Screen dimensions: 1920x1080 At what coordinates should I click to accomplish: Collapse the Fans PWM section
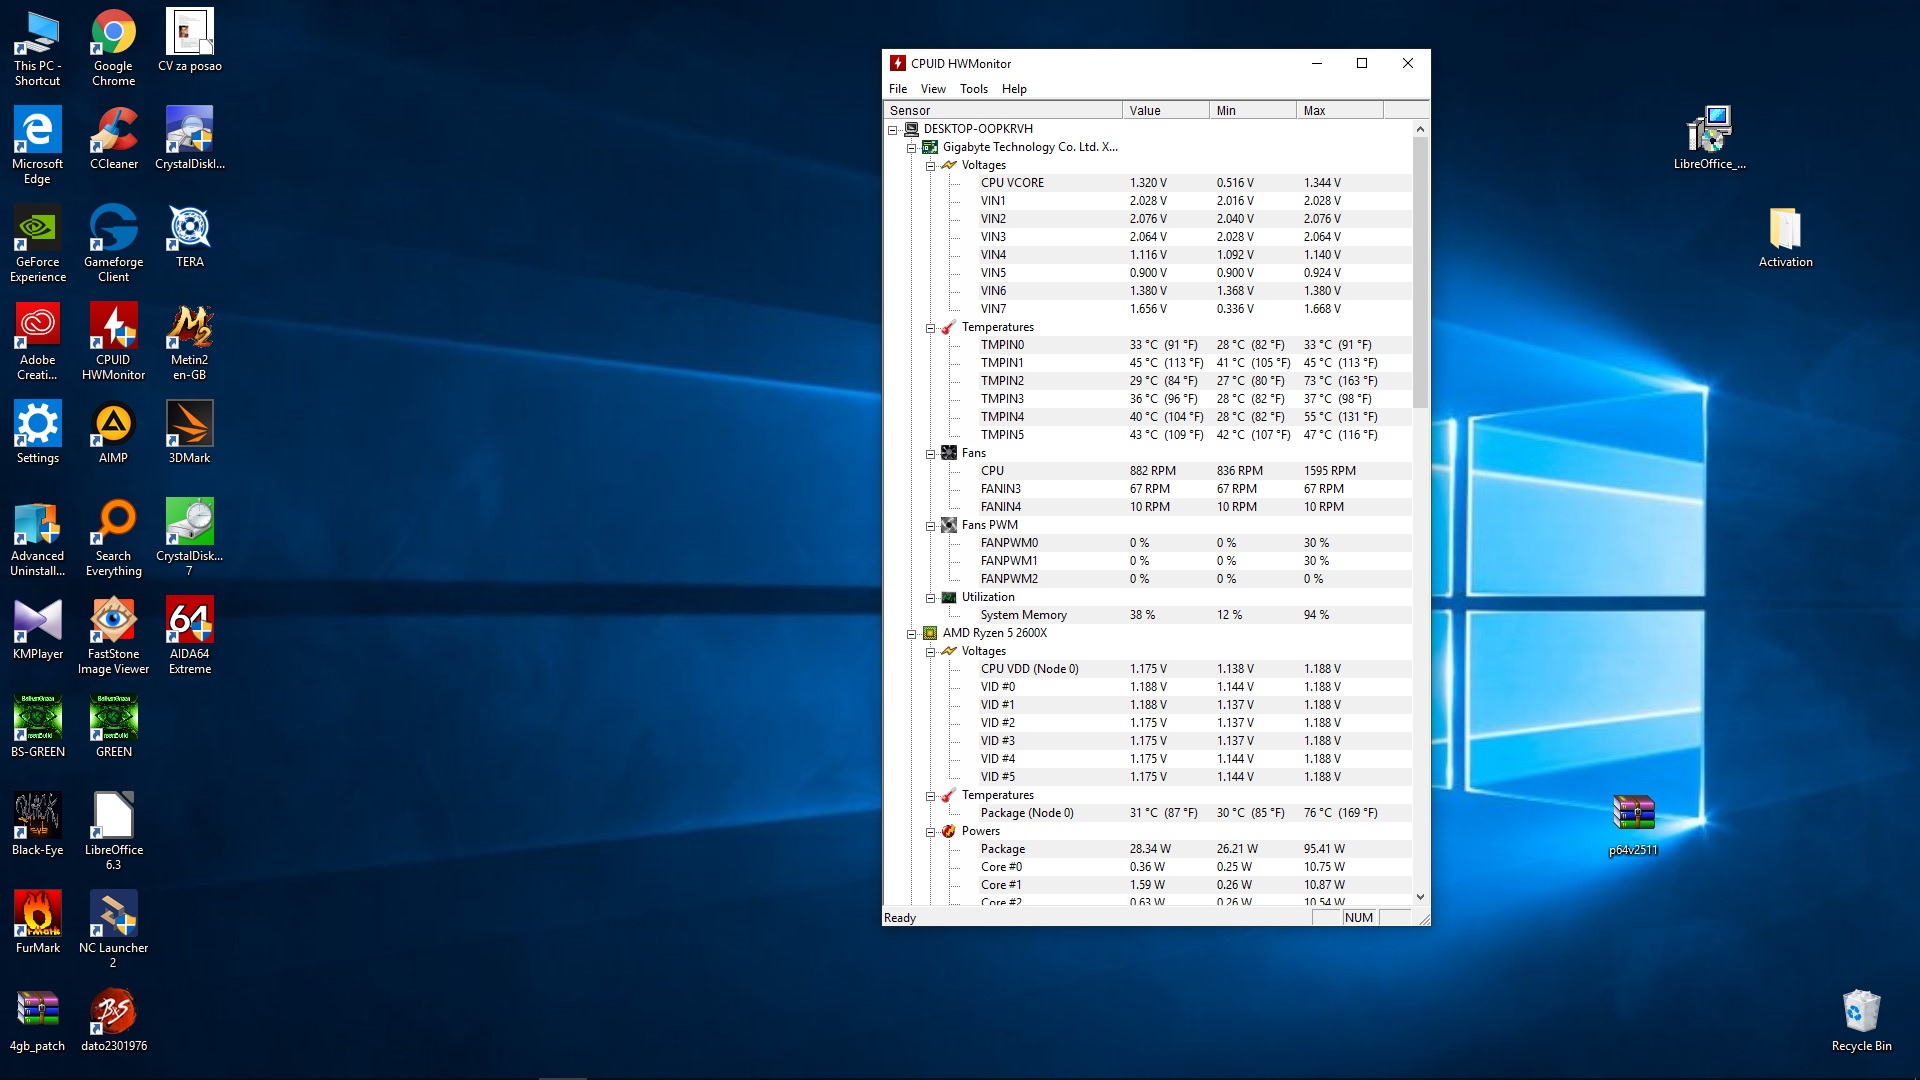click(931, 525)
